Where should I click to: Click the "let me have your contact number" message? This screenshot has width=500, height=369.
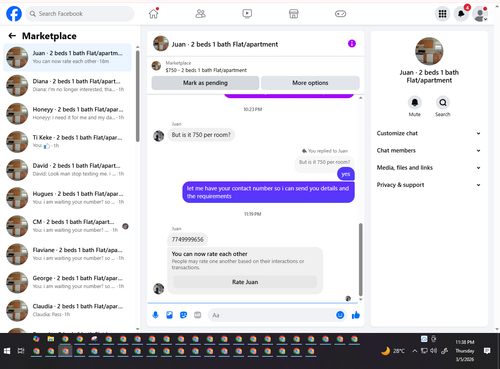click(268, 192)
